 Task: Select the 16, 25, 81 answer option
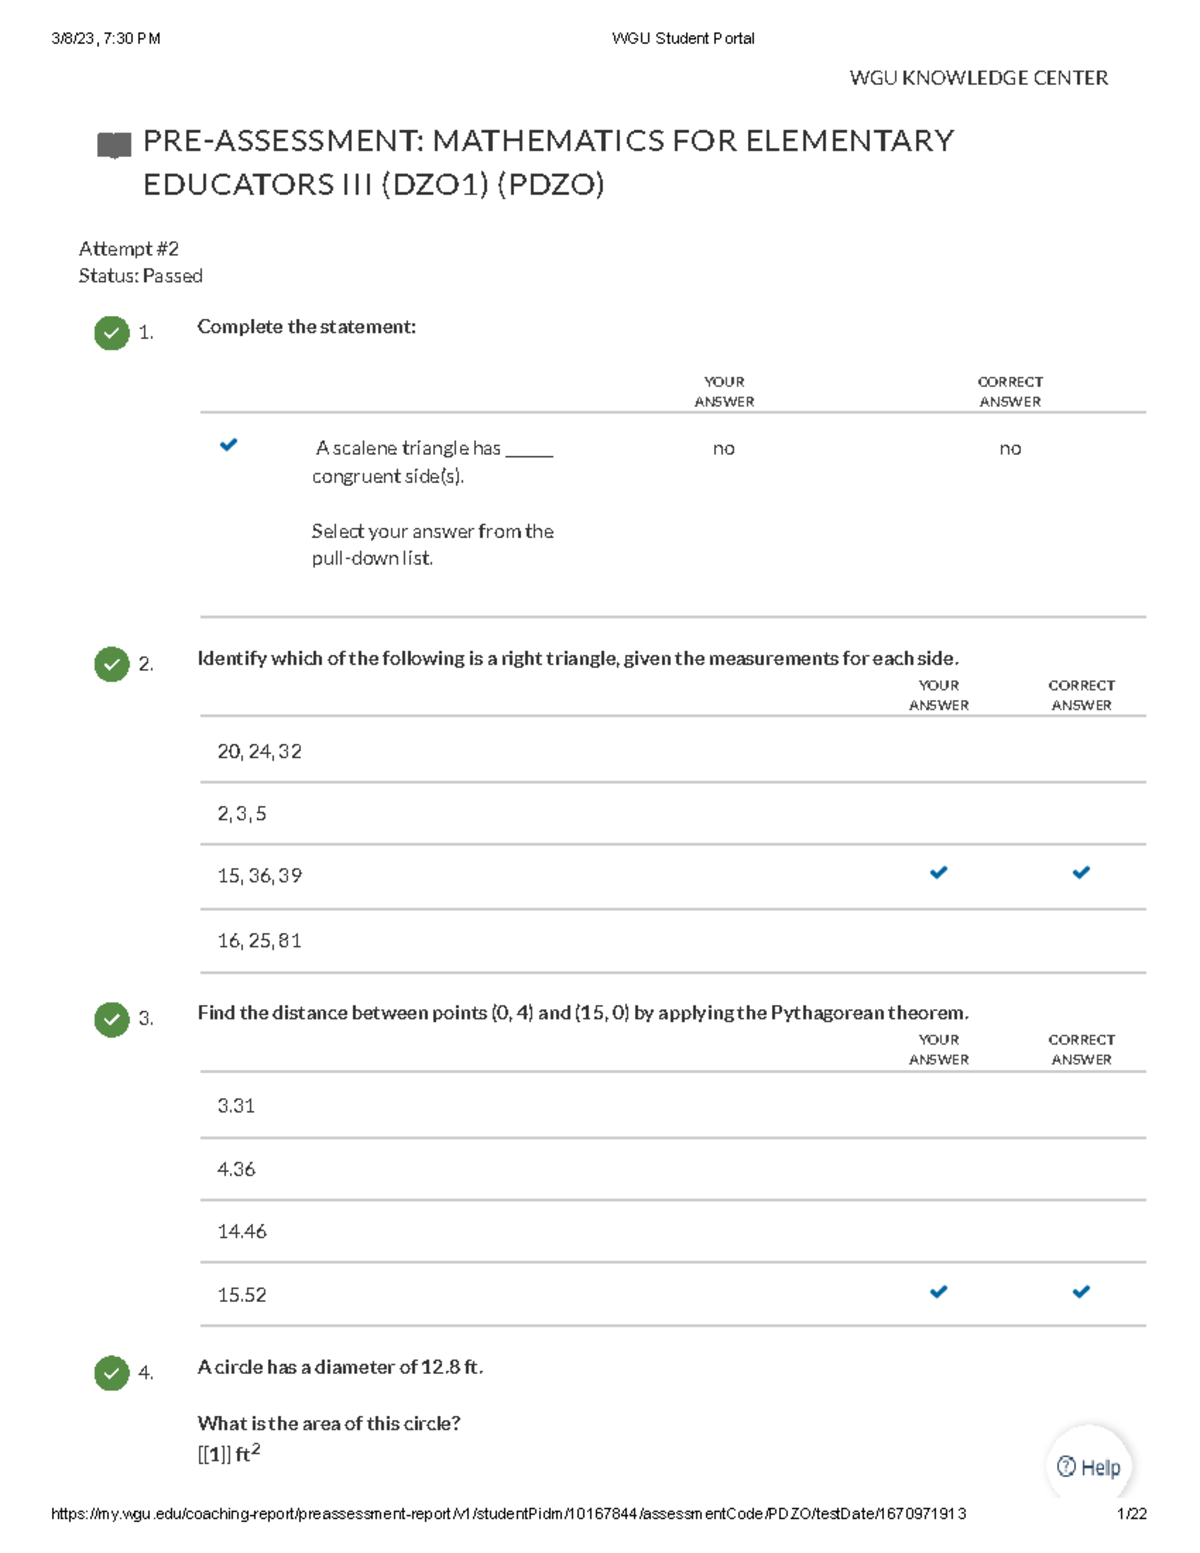pyautogui.click(x=260, y=941)
